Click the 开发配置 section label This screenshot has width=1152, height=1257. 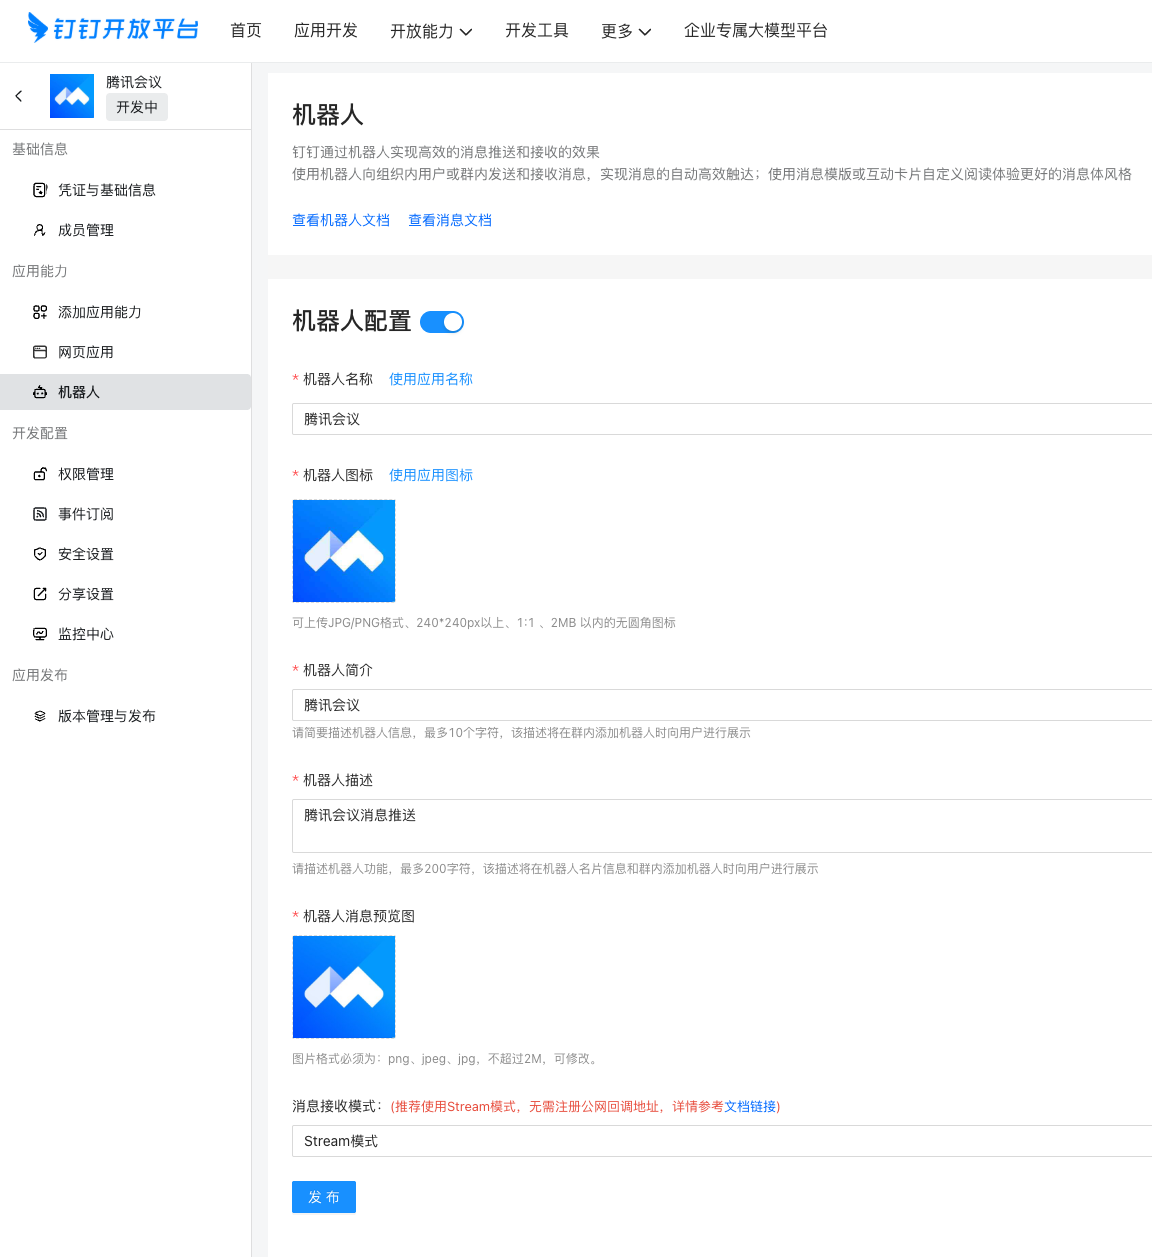coord(40,433)
